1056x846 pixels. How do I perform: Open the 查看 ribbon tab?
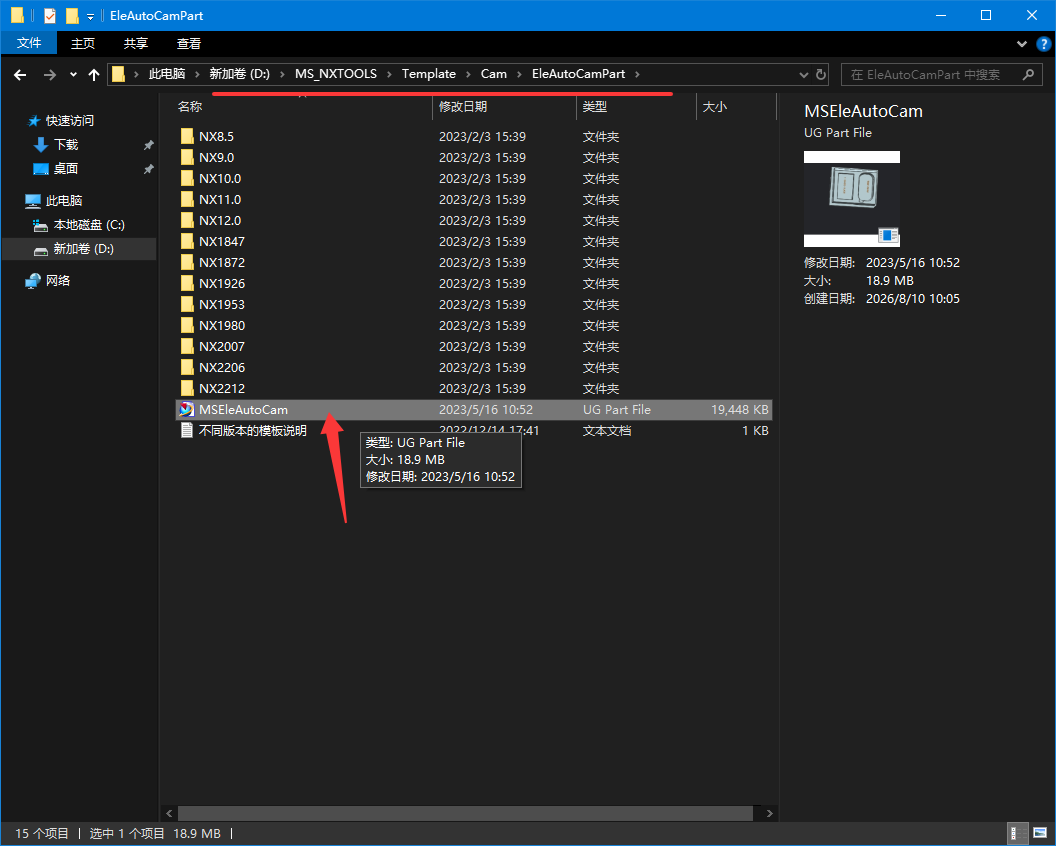pos(189,43)
